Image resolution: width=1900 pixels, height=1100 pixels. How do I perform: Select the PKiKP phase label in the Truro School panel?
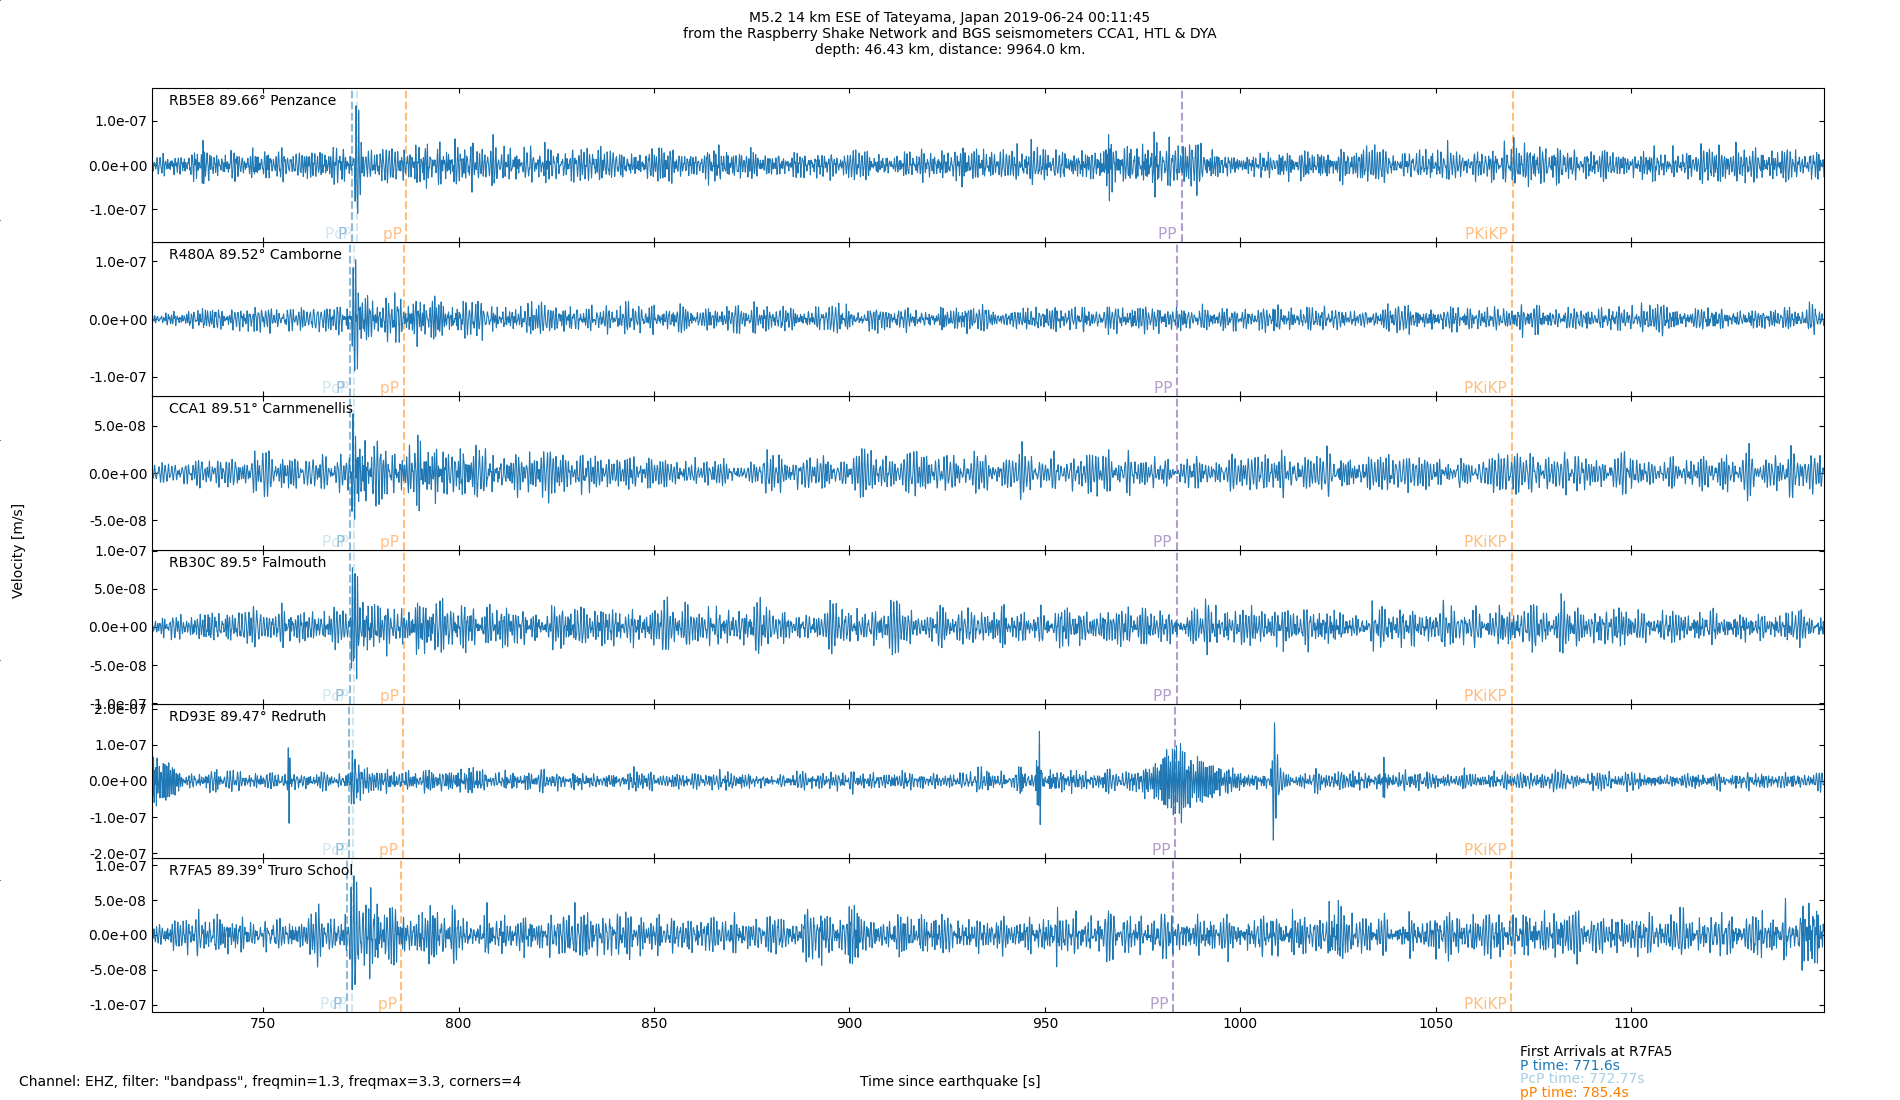point(1485,1004)
